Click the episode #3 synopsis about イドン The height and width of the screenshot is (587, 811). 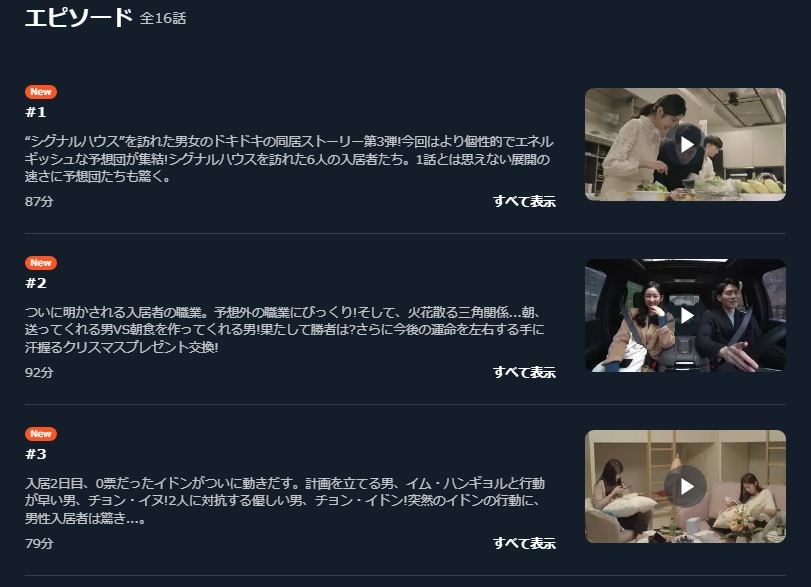pos(285,501)
